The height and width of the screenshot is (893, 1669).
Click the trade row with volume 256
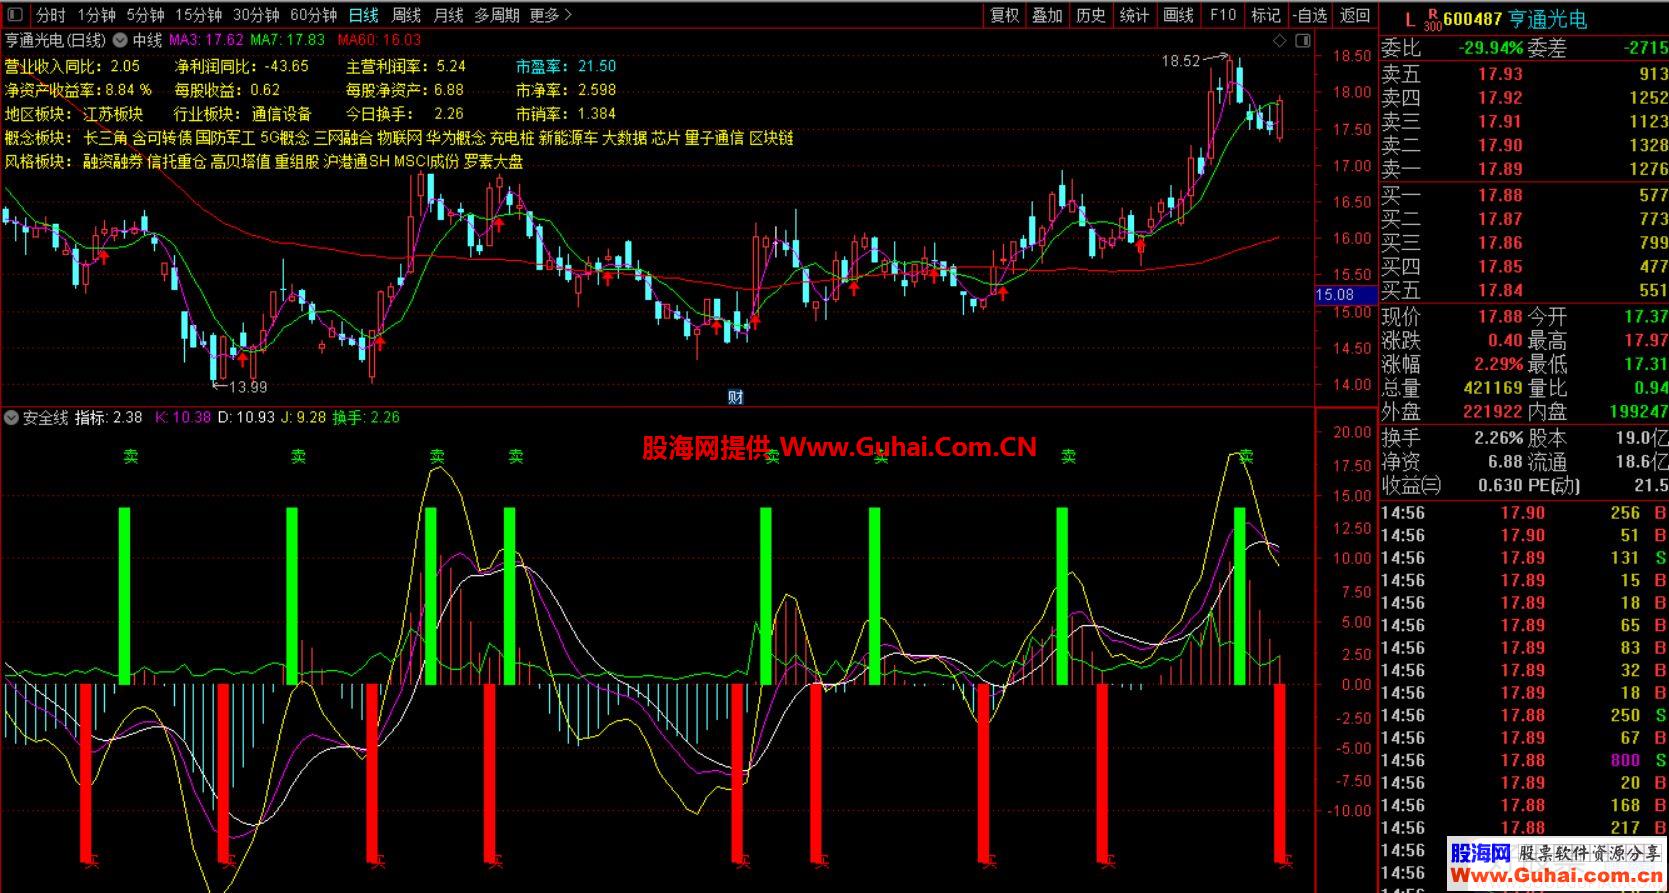pos(1524,513)
